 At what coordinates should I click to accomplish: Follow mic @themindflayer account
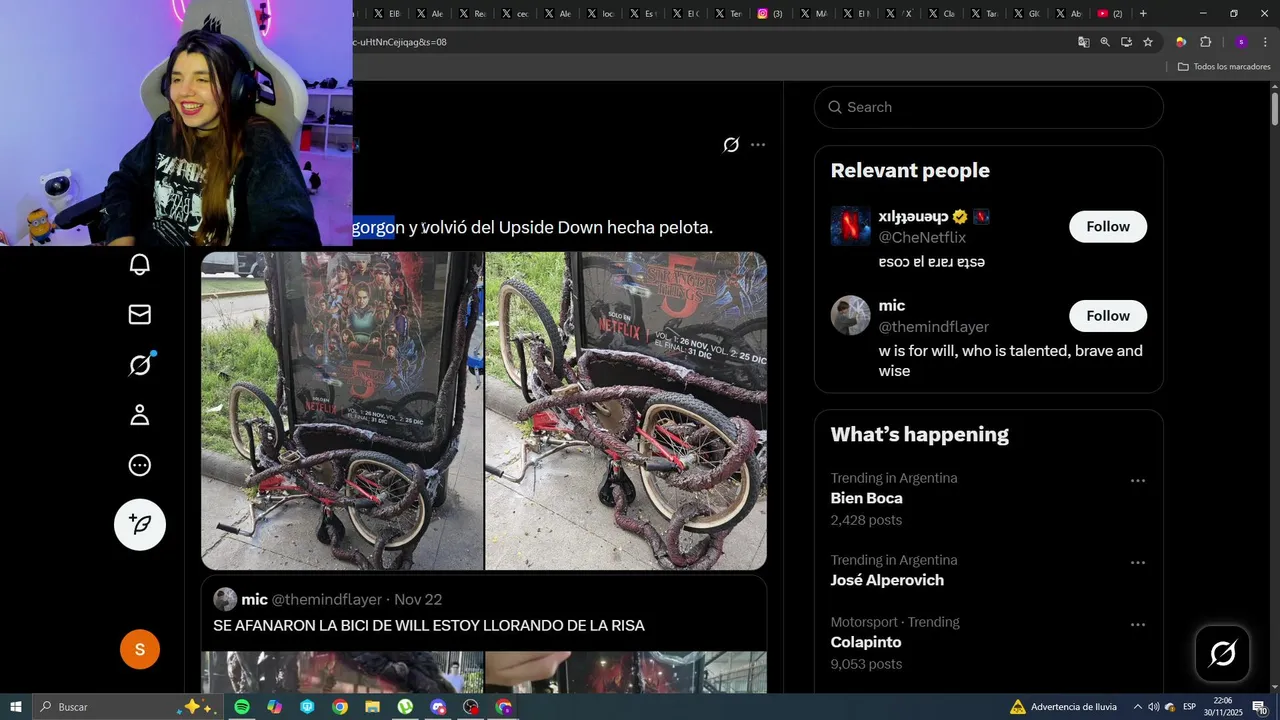pos(1108,316)
